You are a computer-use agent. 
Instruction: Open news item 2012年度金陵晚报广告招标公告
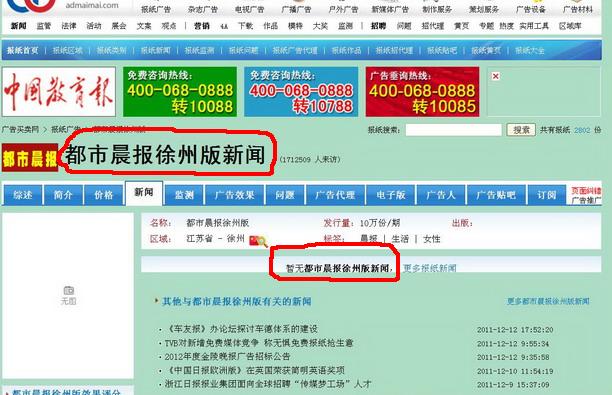(x=228, y=356)
